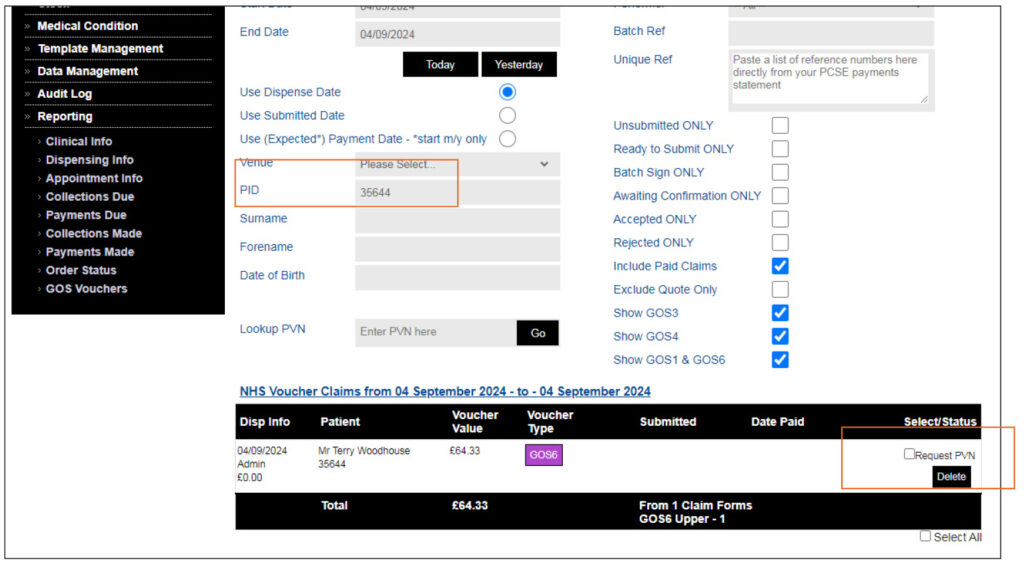This screenshot has height=571, width=1024.
Task: Open the Venue dropdown list
Action: point(457,164)
